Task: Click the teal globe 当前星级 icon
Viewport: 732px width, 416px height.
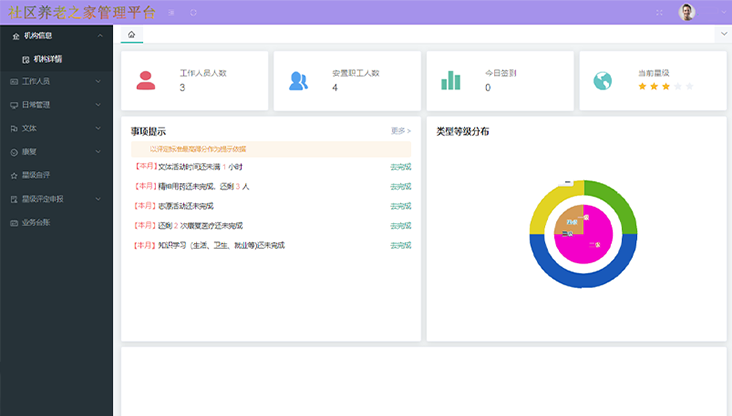Action: point(602,81)
